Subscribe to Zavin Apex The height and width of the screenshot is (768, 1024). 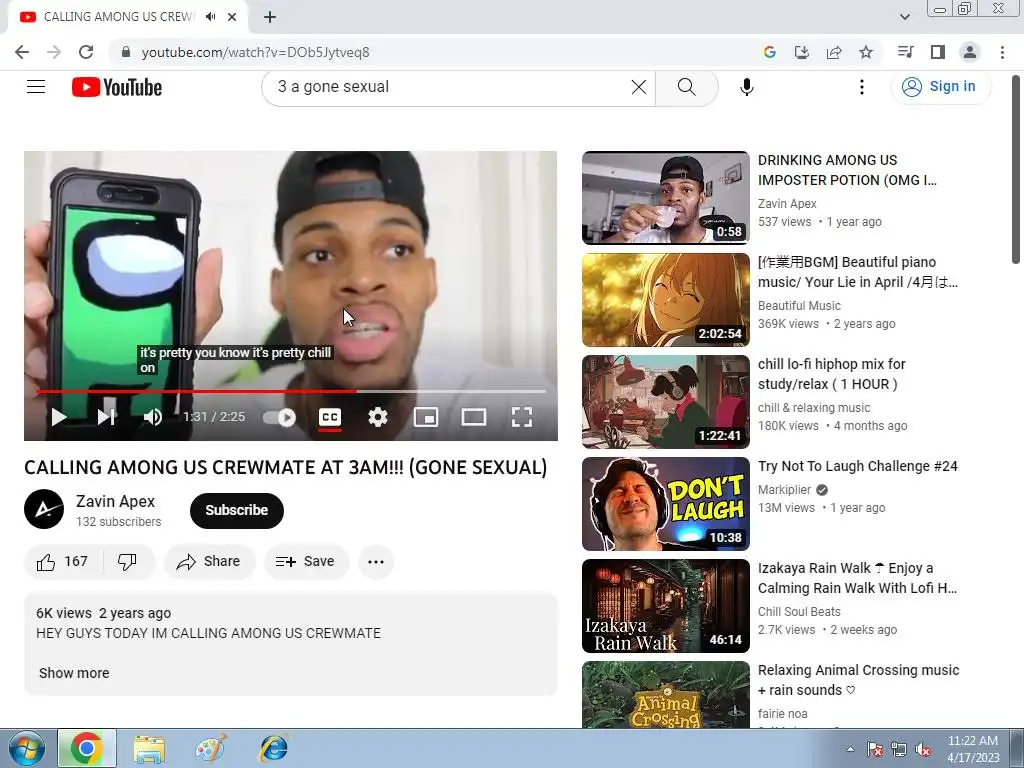(x=236, y=510)
